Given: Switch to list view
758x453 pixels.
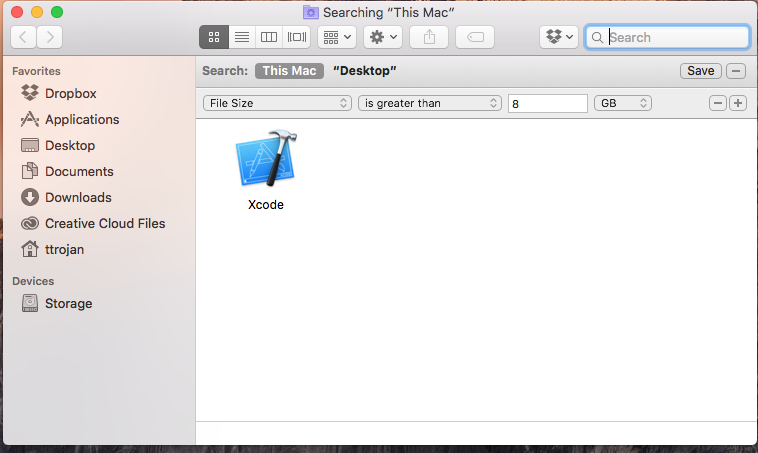Looking at the screenshot, I should (x=242, y=37).
